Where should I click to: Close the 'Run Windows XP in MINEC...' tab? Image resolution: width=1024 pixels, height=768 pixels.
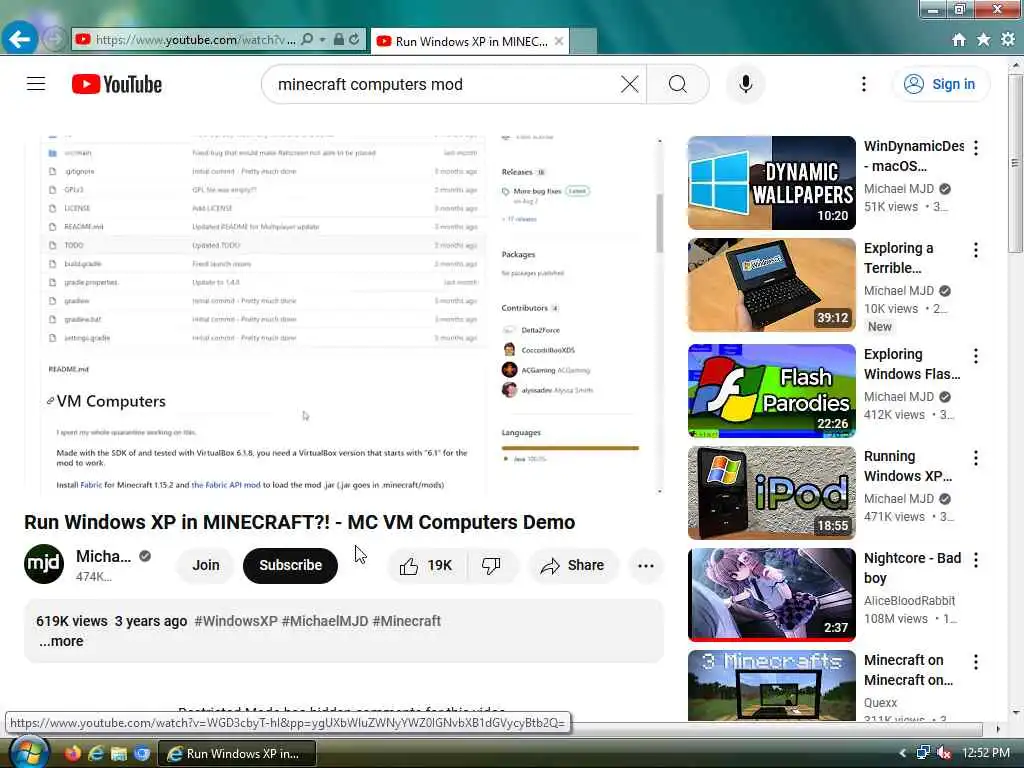pos(559,41)
